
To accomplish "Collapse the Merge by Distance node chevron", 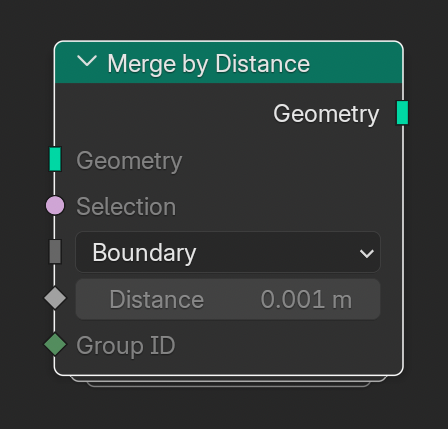I will click(x=87, y=61).
